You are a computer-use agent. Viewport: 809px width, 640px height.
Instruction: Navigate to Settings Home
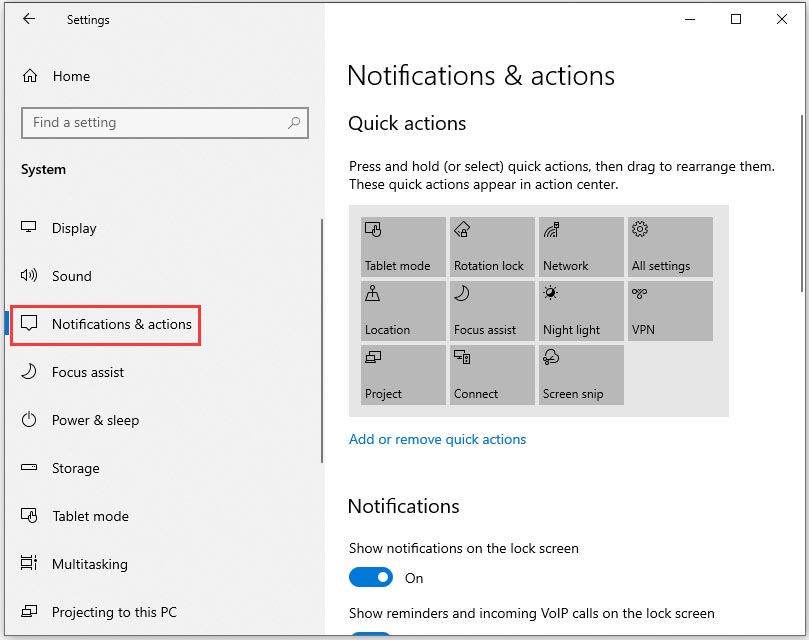tap(71, 76)
